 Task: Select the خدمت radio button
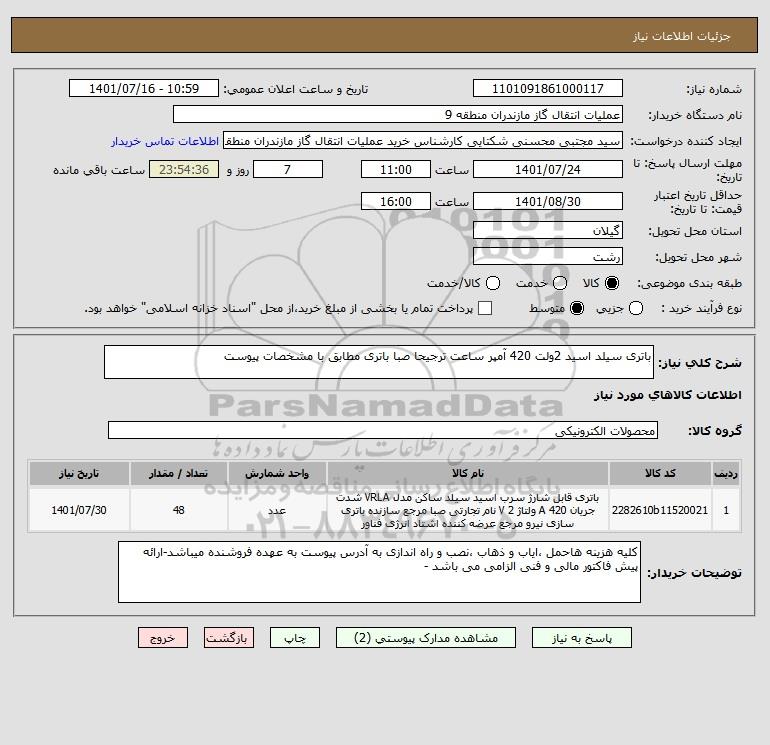(560, 283)
